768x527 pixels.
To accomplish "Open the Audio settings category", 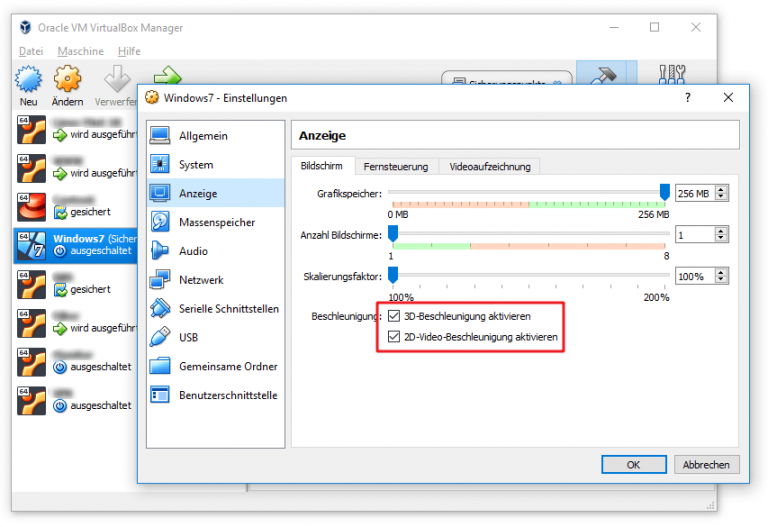I will pyautogui.click(x=216, y=251).
